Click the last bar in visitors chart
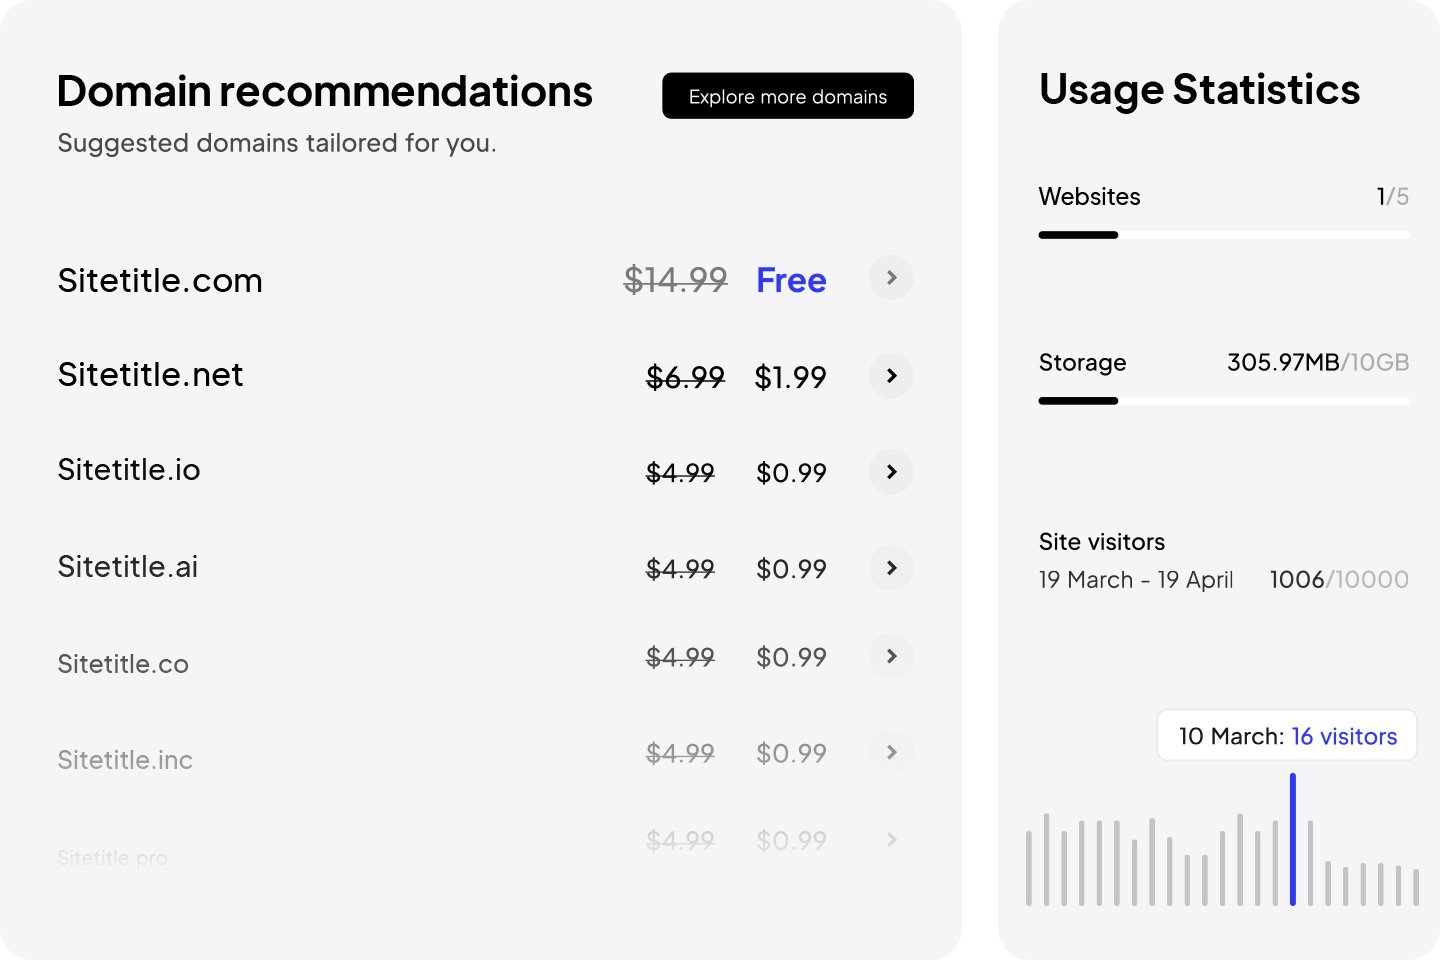Viewport: 1440px width, 960px height. (1416, 887)
